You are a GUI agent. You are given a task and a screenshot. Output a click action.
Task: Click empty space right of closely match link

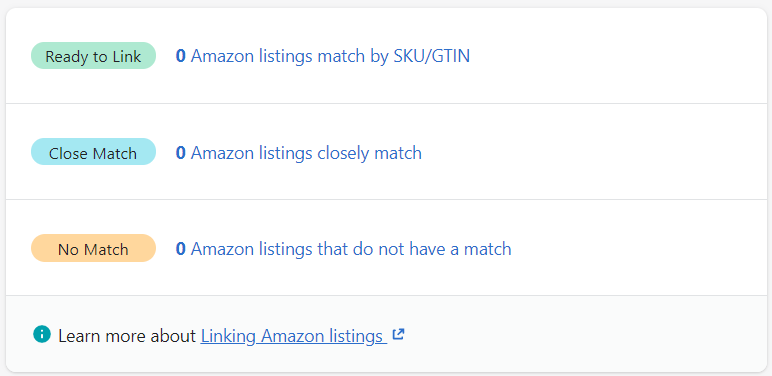(x=591, y=153)
